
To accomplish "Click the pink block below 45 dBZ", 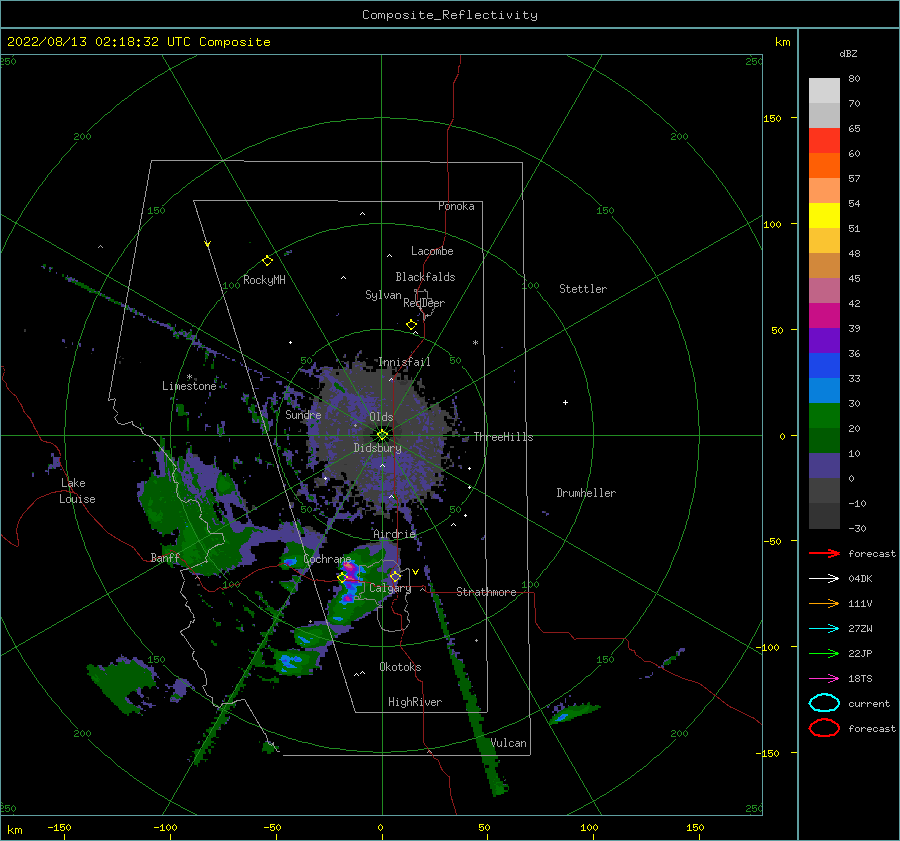I will pyautogui.click(x=824, y=290).
